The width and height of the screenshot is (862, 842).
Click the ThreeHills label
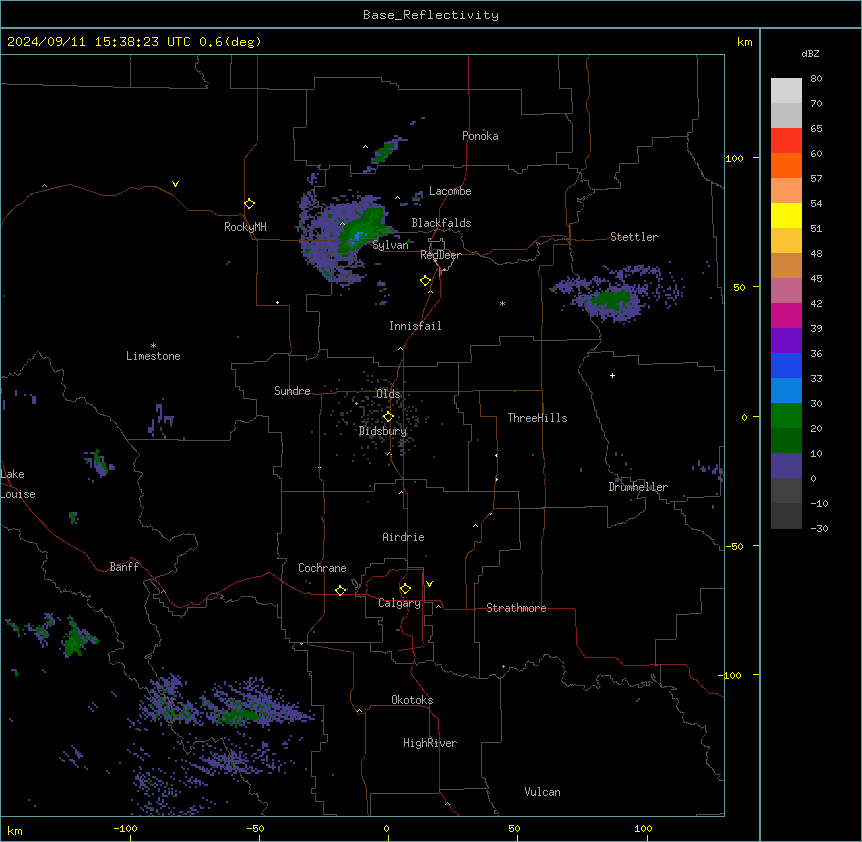tap(537, 418)
